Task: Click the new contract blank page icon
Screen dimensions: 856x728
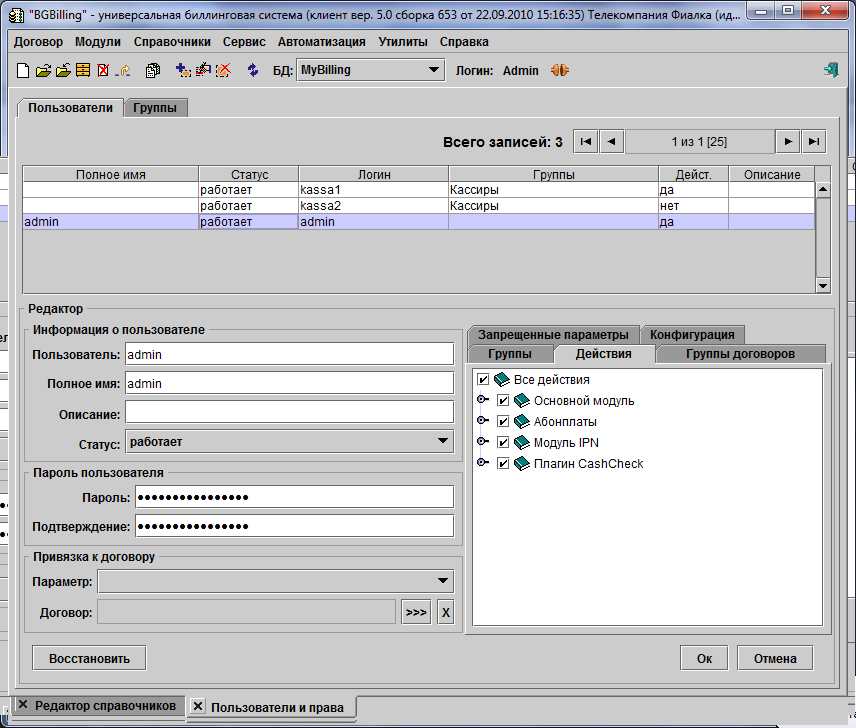Action: click(x=22, y=70)
